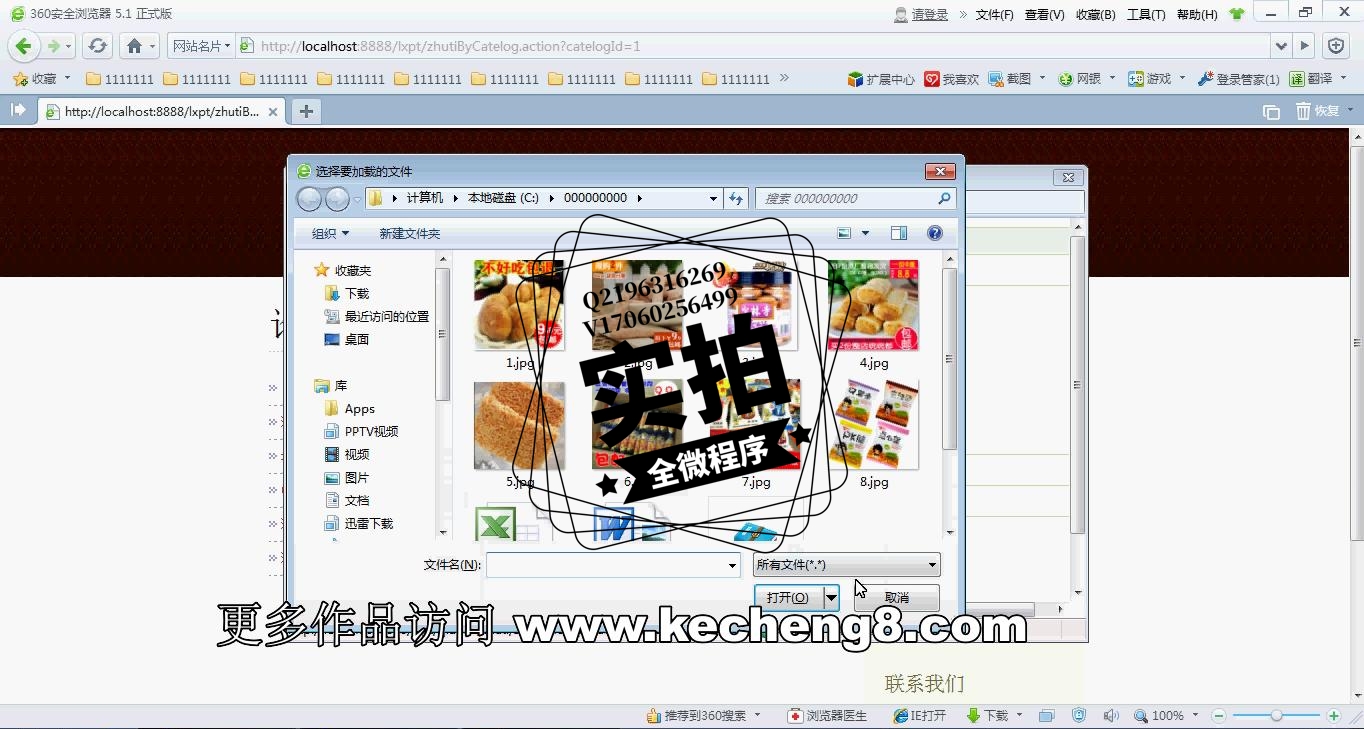Click the browser forward arrow button
This screenshot has width=1364, height=729.
click(x=54, y=46)
